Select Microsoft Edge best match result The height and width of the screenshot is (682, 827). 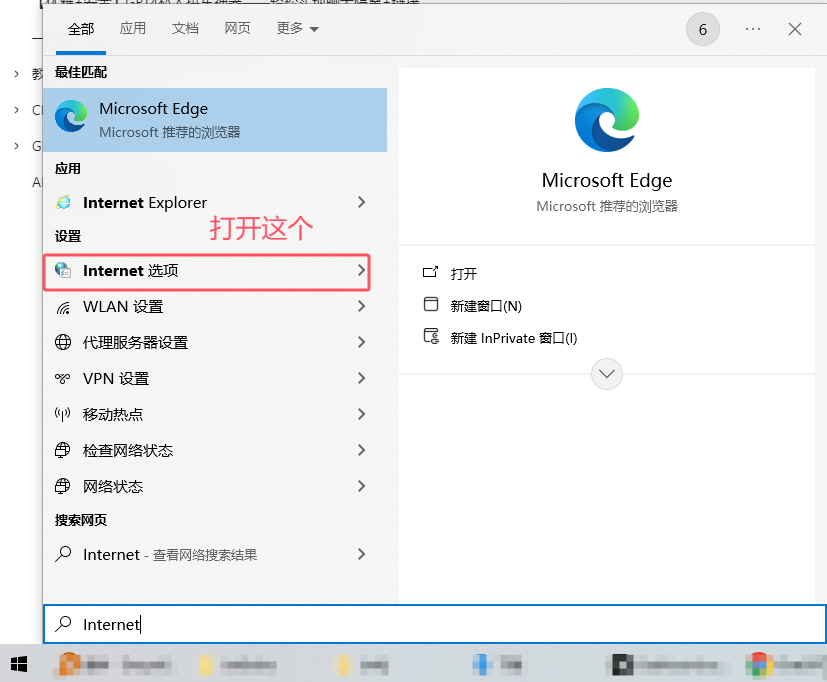215,120
